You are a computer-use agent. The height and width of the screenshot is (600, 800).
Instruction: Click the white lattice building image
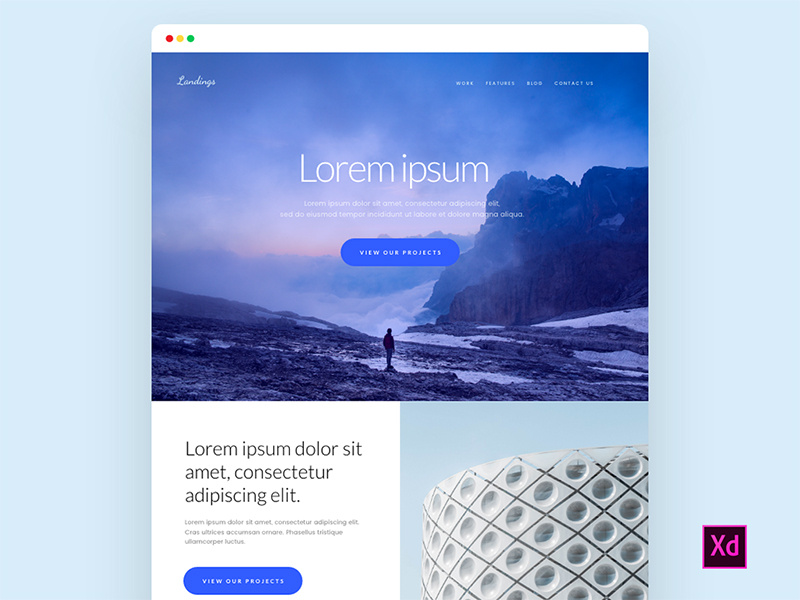click(x=535, y=522)
